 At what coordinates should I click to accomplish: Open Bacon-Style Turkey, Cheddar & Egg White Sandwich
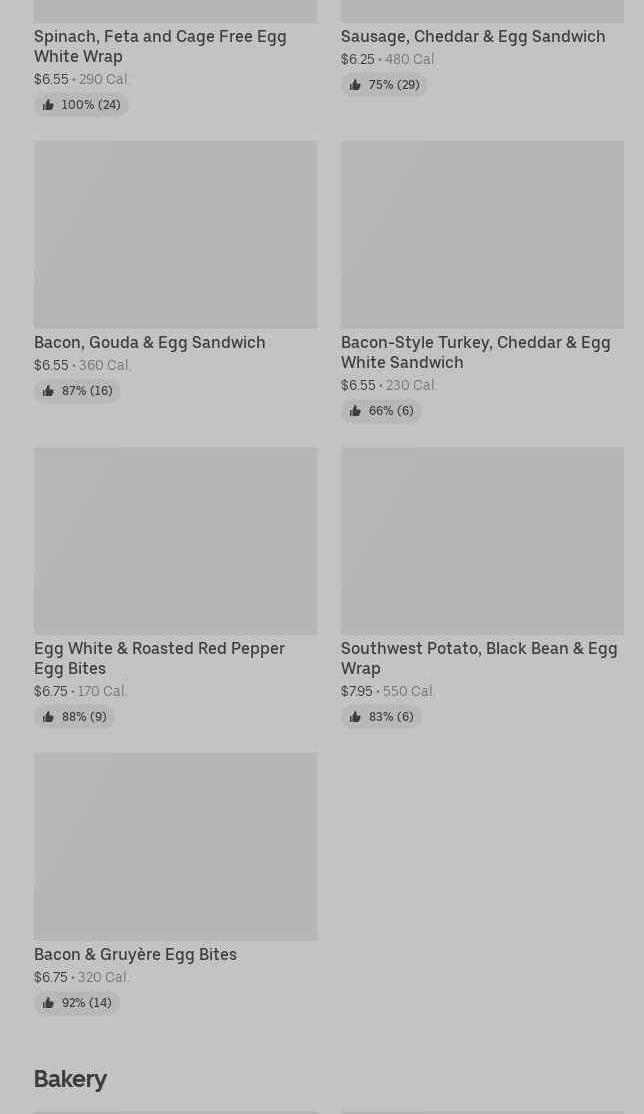(x=475, y=352)
